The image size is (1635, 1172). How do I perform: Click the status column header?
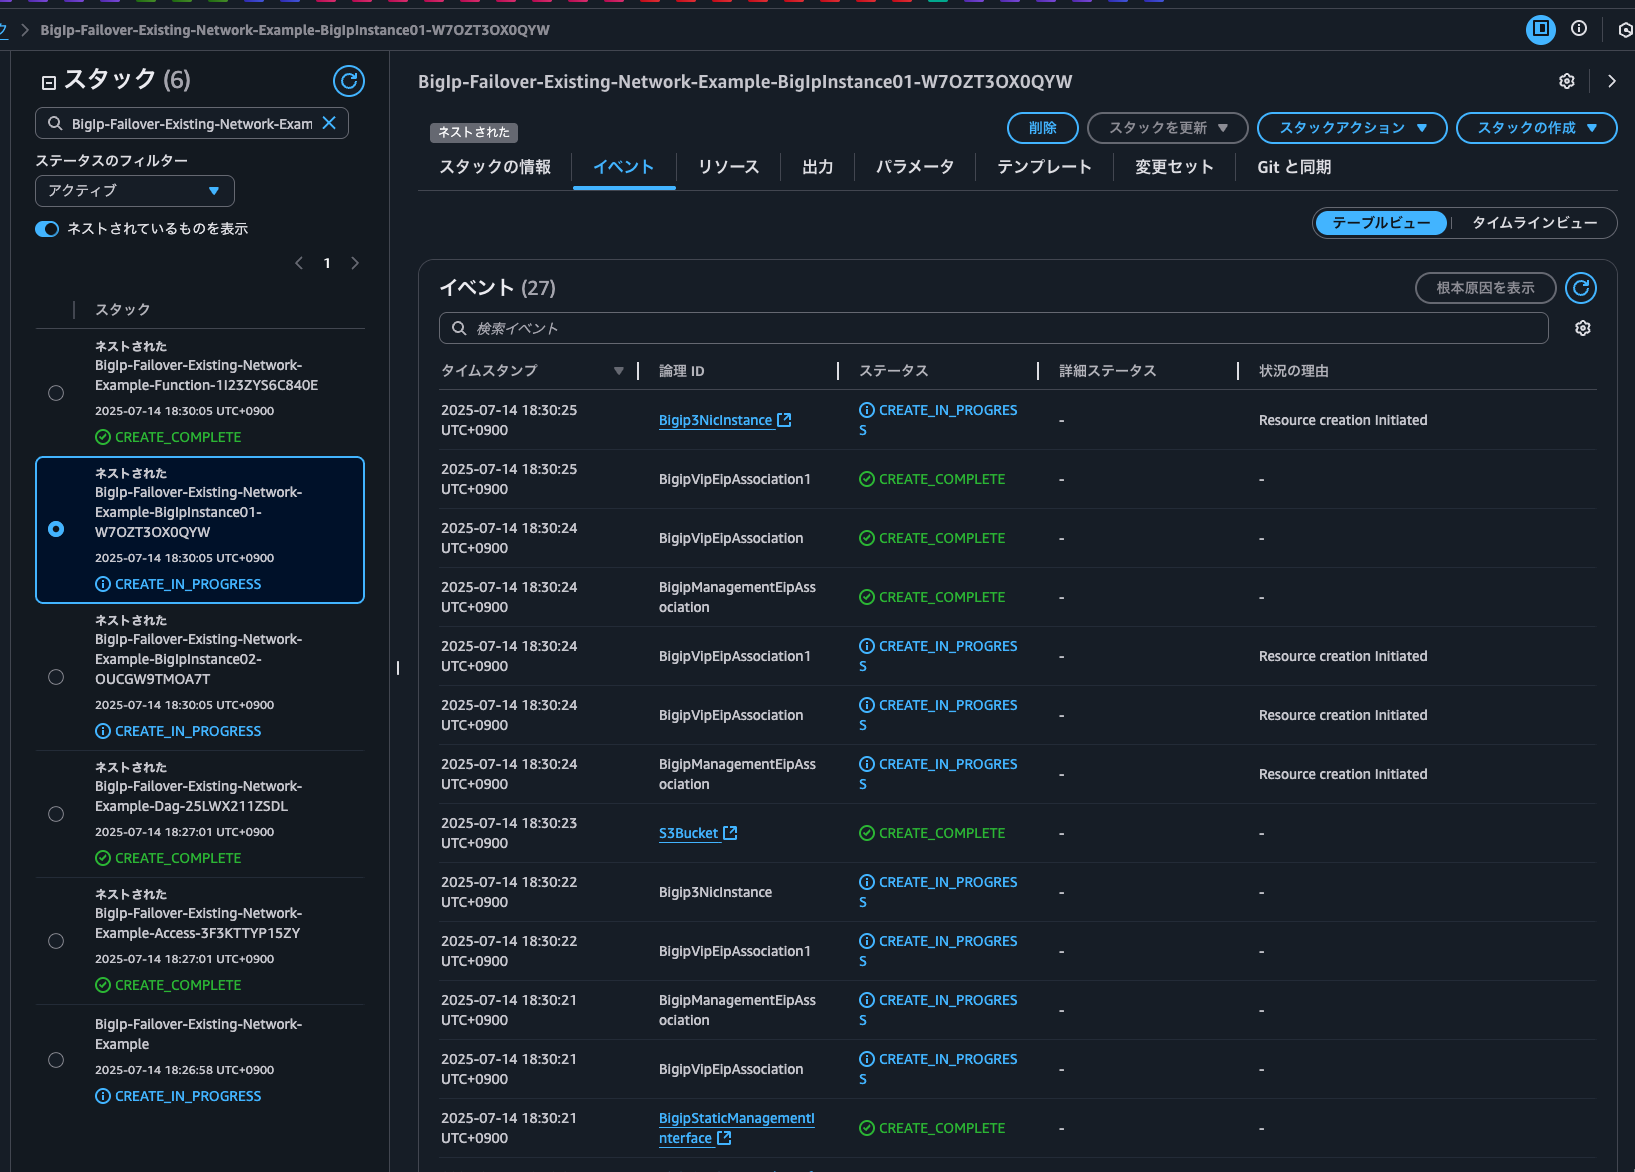click(893, 371)
